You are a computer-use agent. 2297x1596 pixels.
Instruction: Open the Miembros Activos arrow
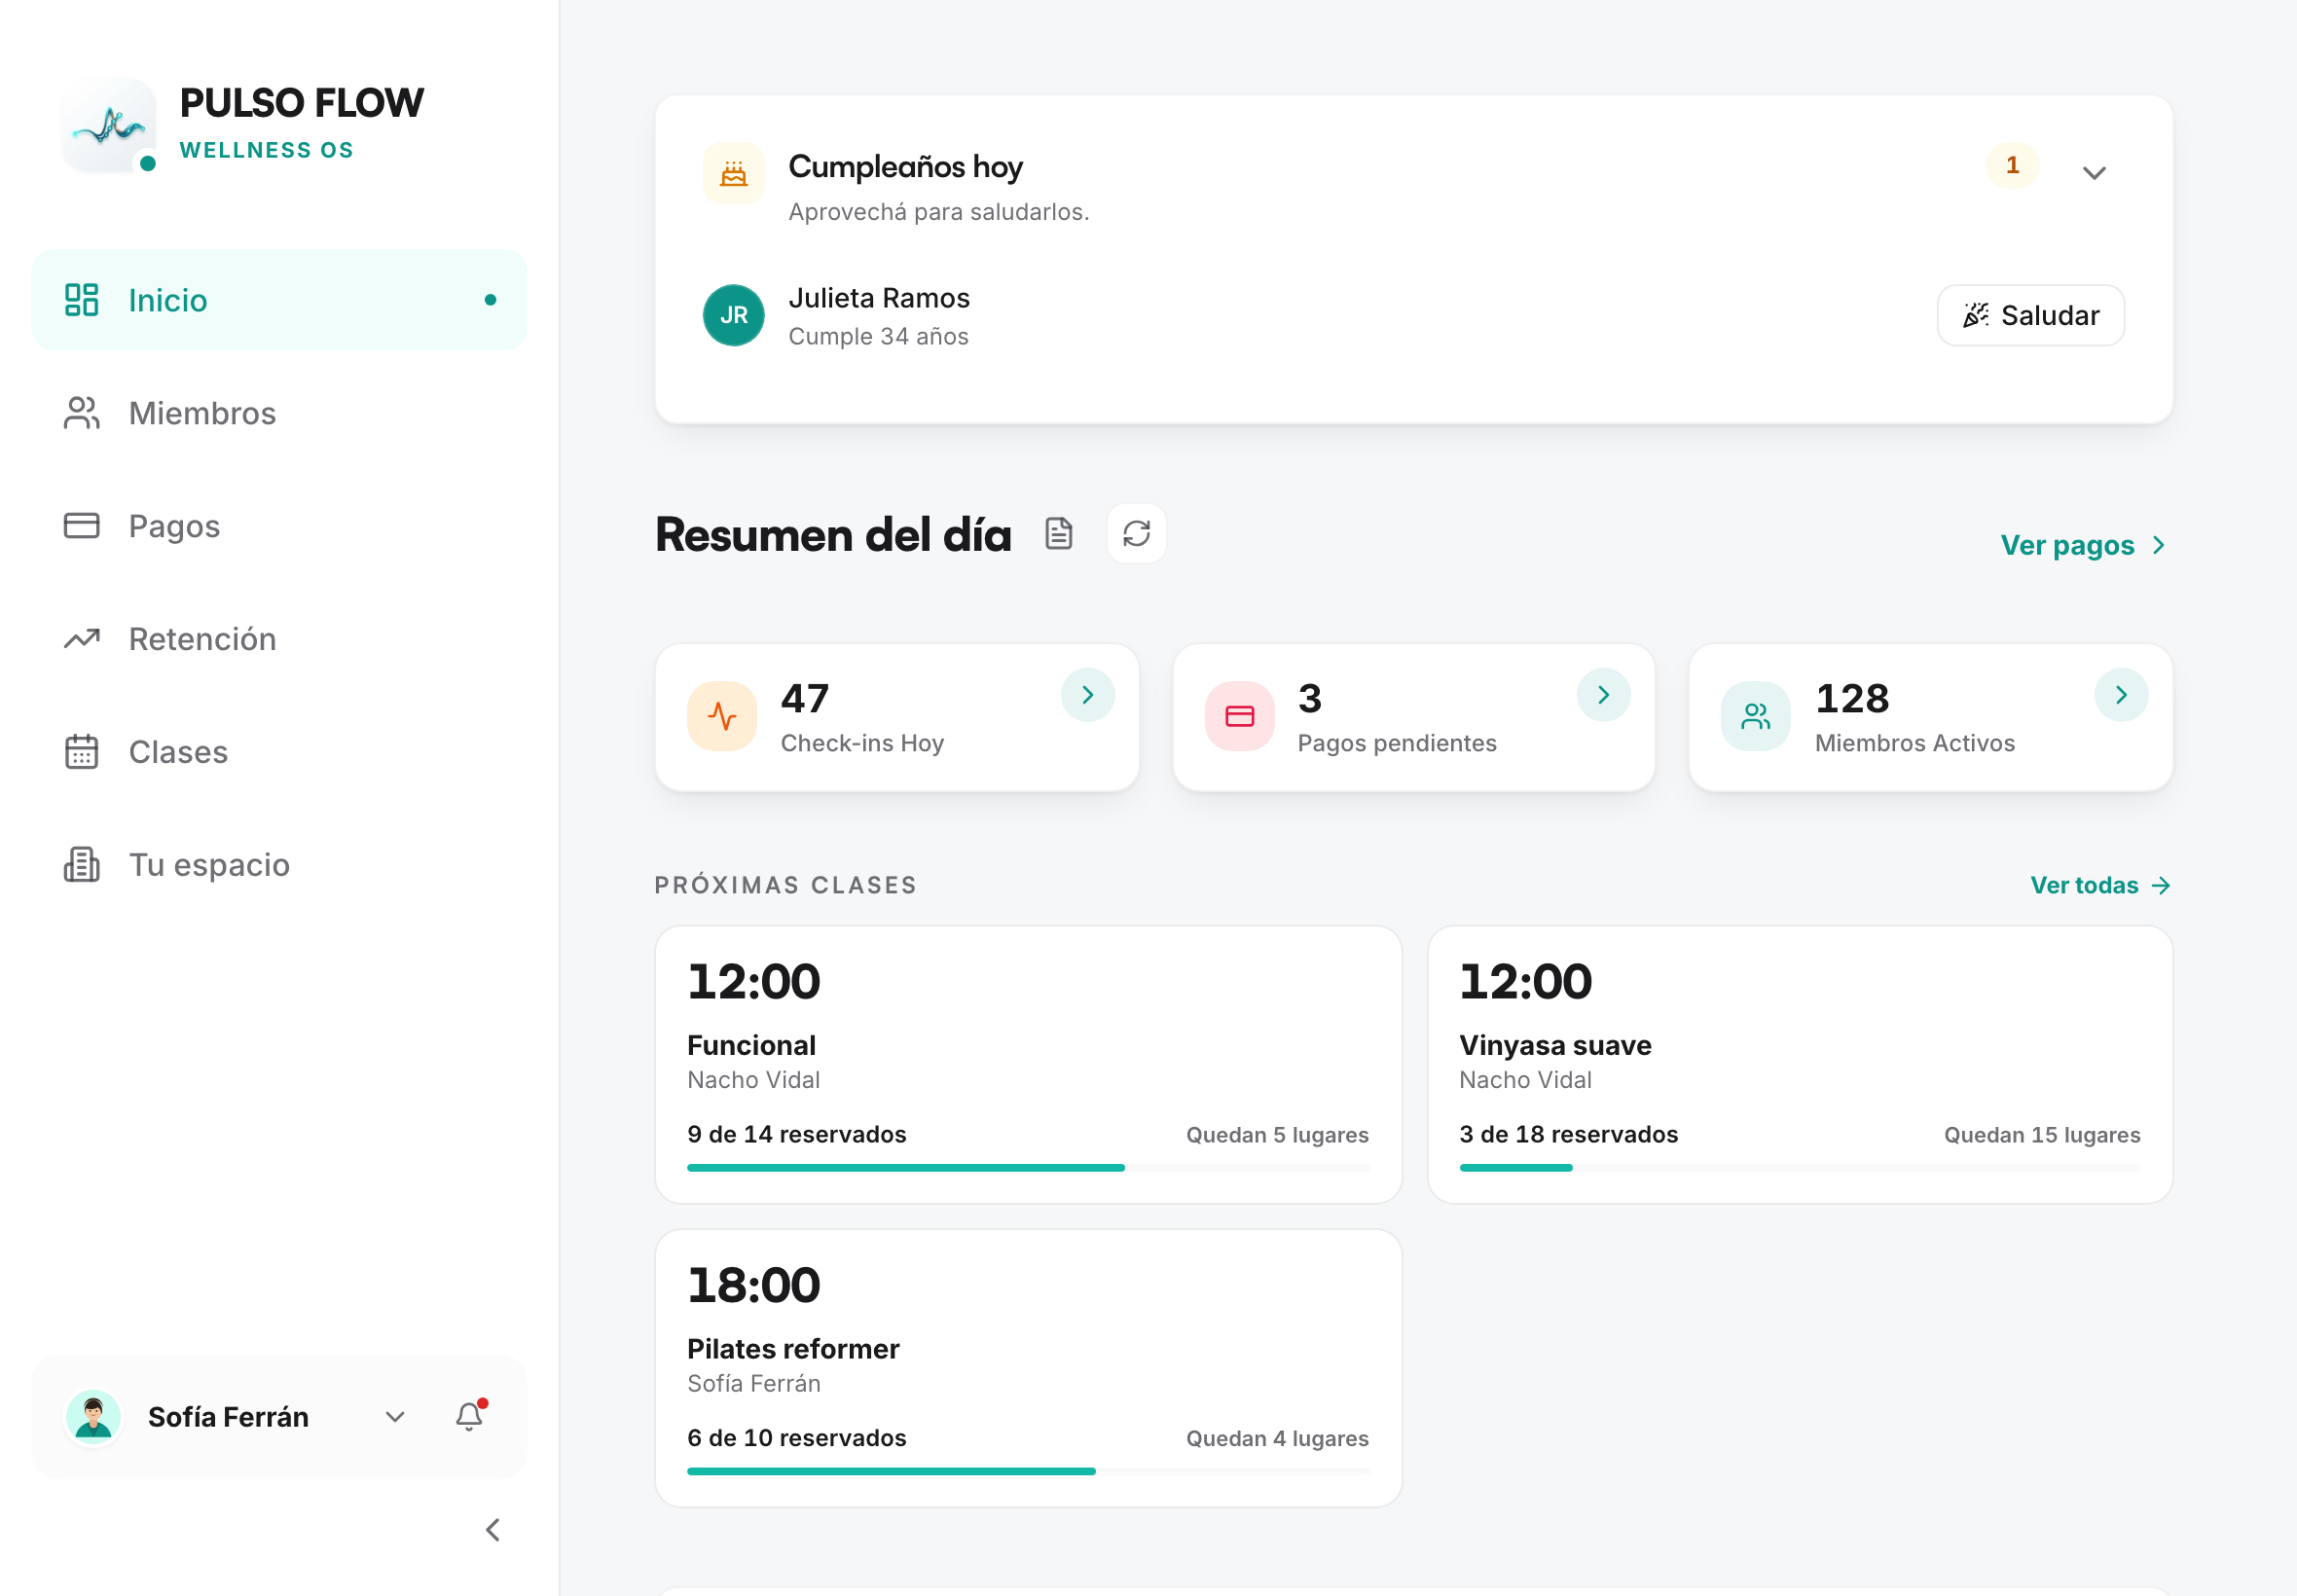pos(2121,695)
